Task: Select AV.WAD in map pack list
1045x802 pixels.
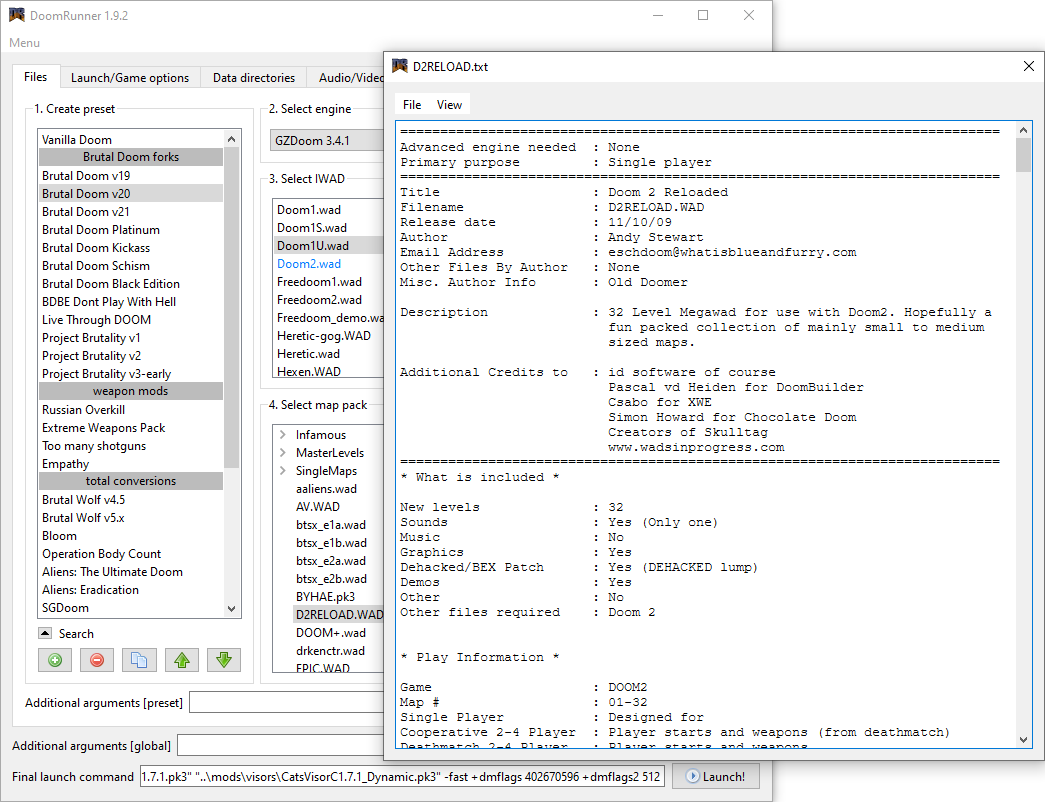Action: 318,507
